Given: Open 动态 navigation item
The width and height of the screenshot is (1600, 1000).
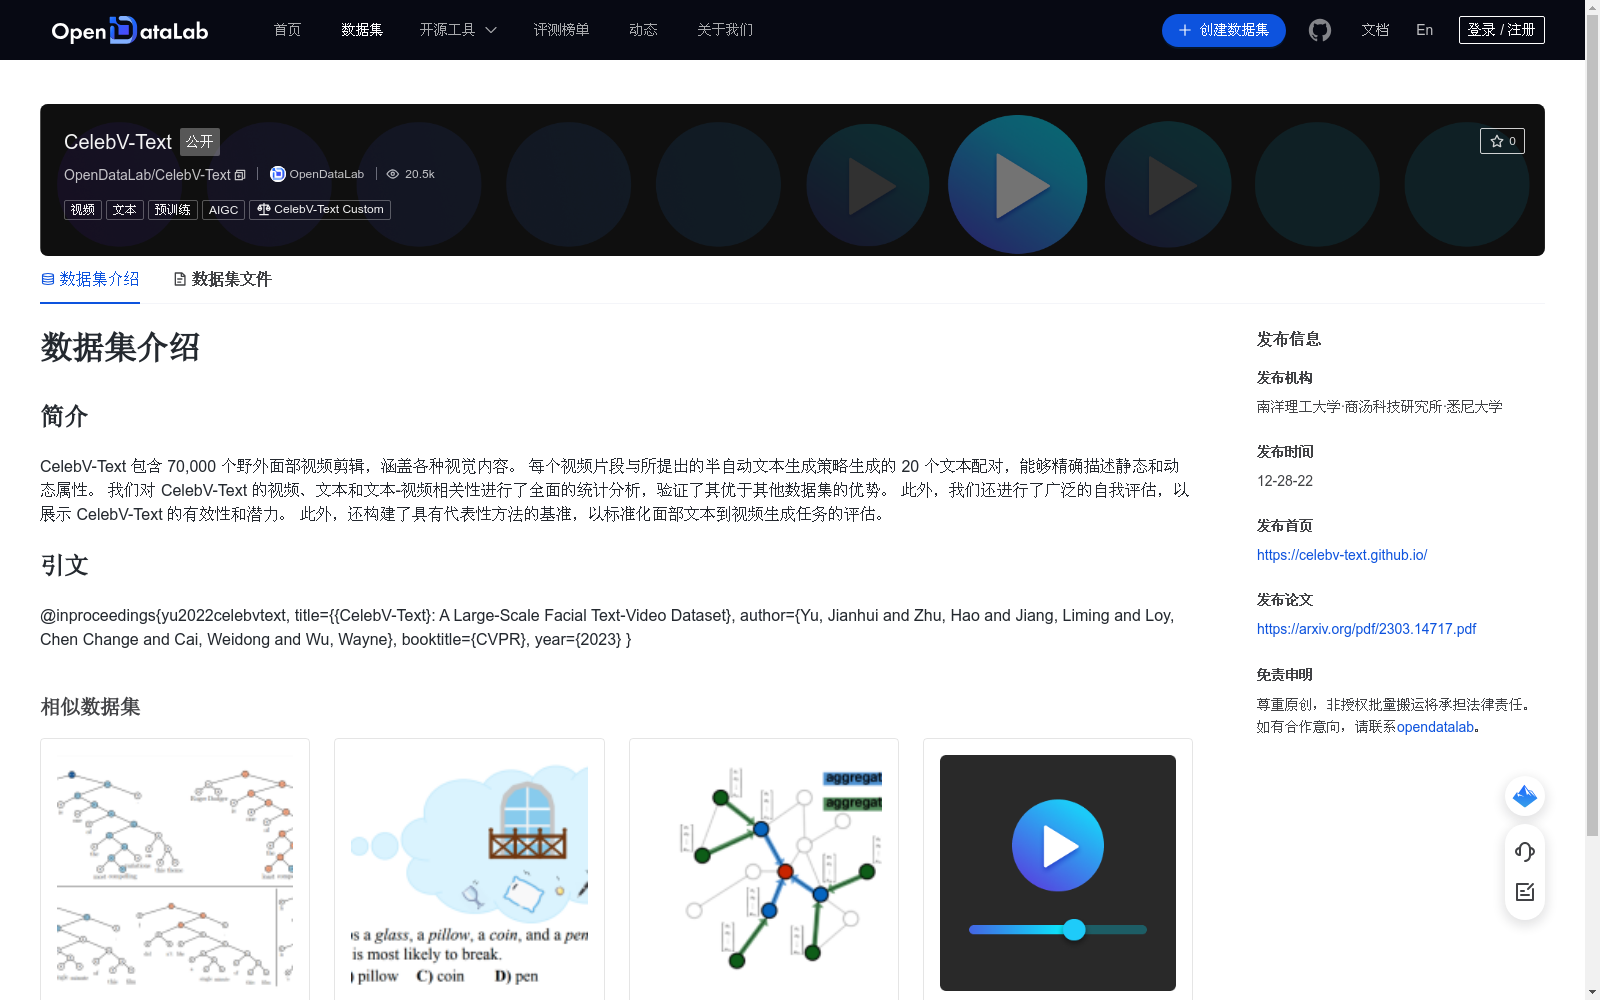Looking at the screenshot, I should point(643,30).
